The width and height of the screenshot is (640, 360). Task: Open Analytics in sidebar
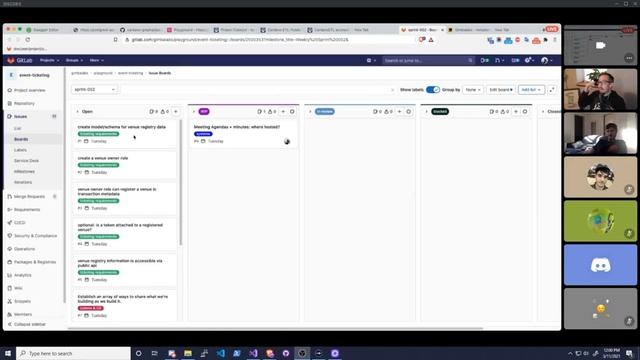[22, 275]
